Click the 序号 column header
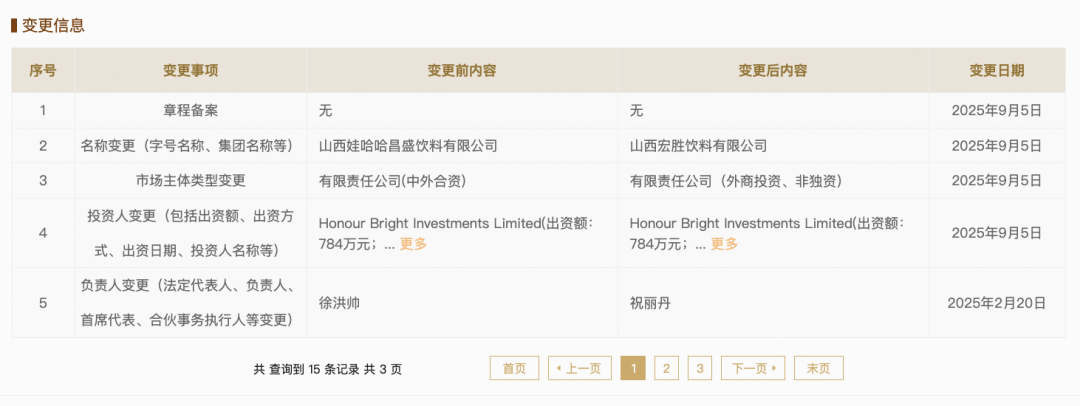Screen dimensions: 1080x406 (x=43, y=70)
